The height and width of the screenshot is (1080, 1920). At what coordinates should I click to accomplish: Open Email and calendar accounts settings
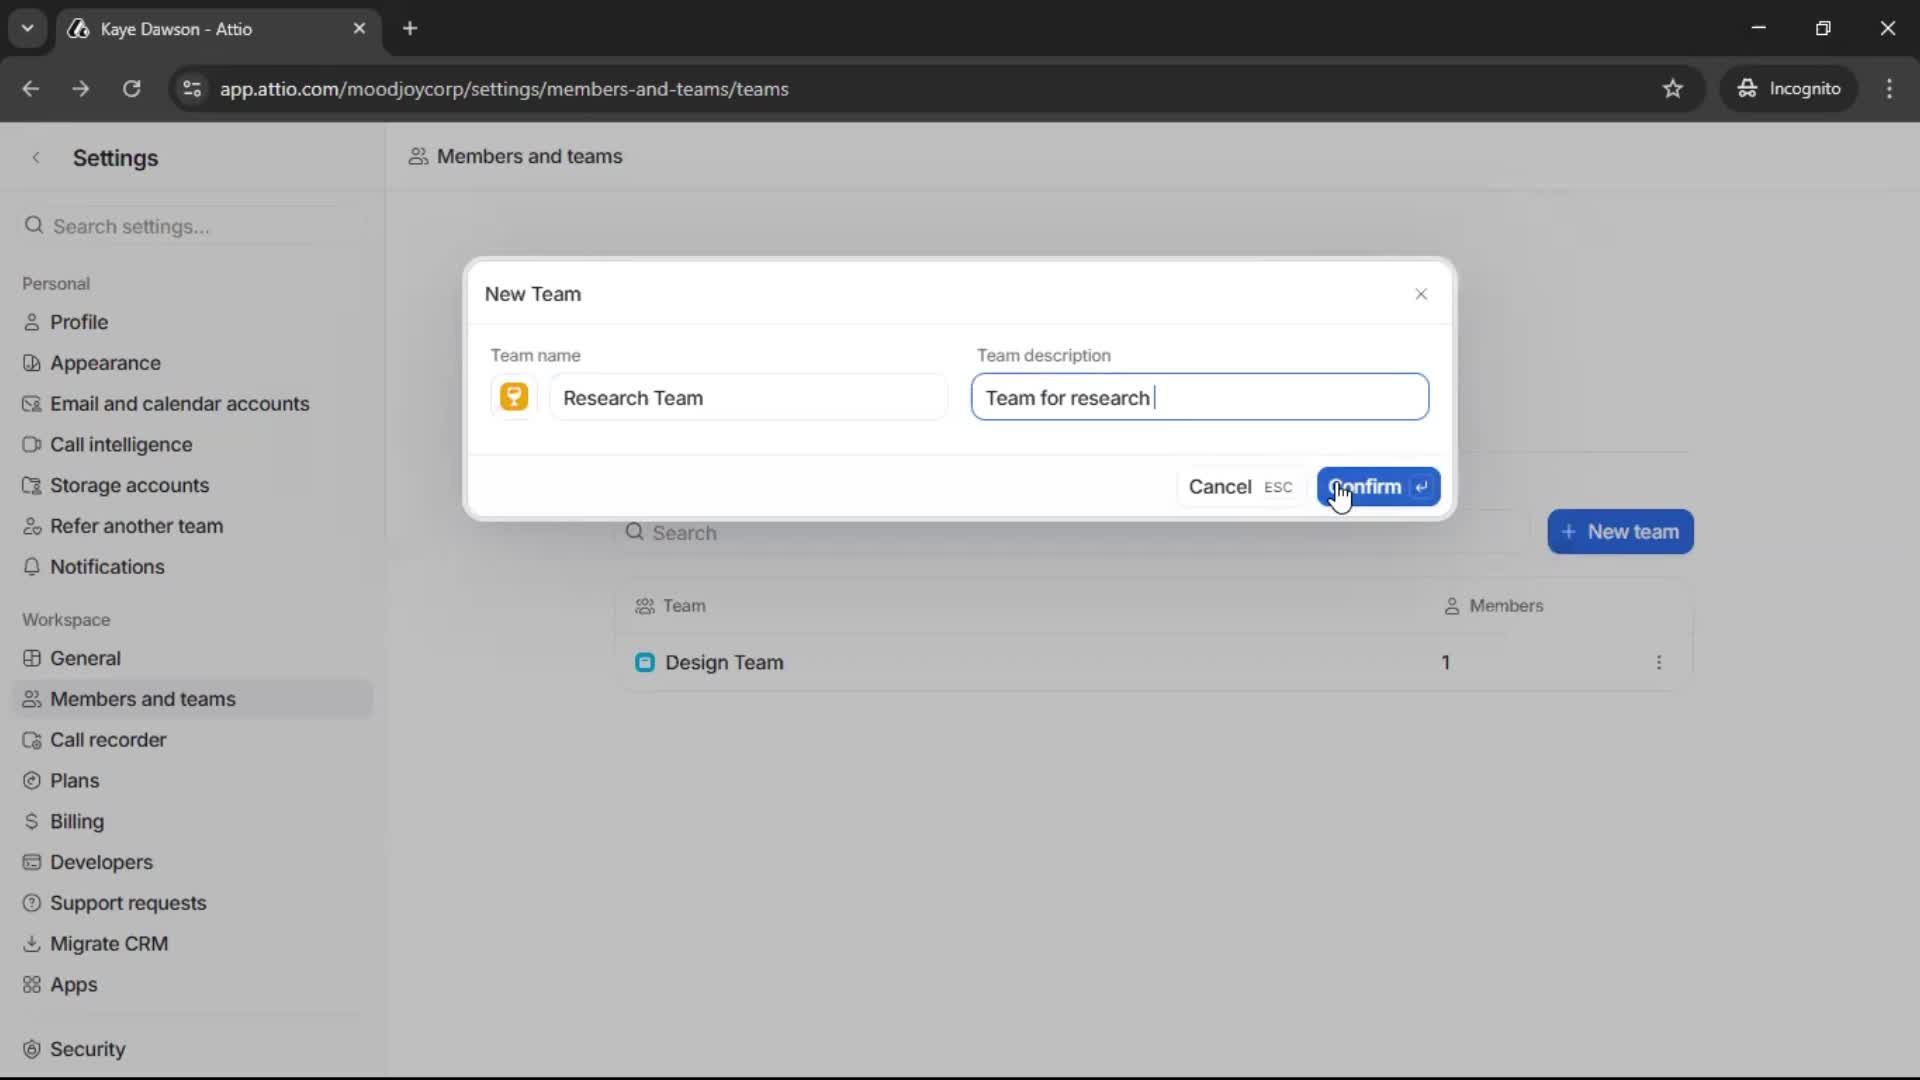[x=180, y=403]
